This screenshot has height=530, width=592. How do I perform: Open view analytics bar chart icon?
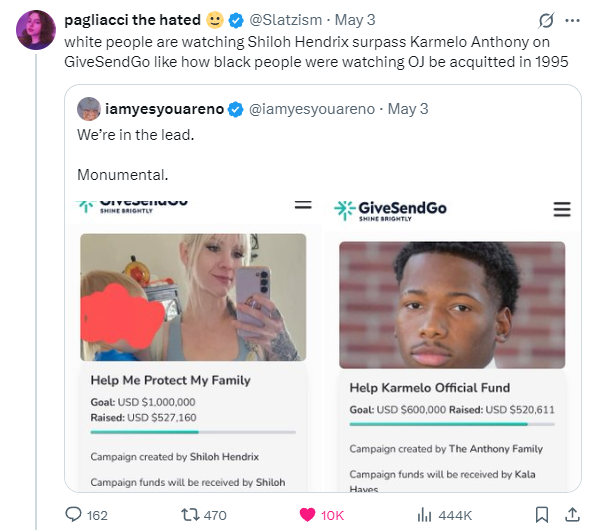[424, 515]
